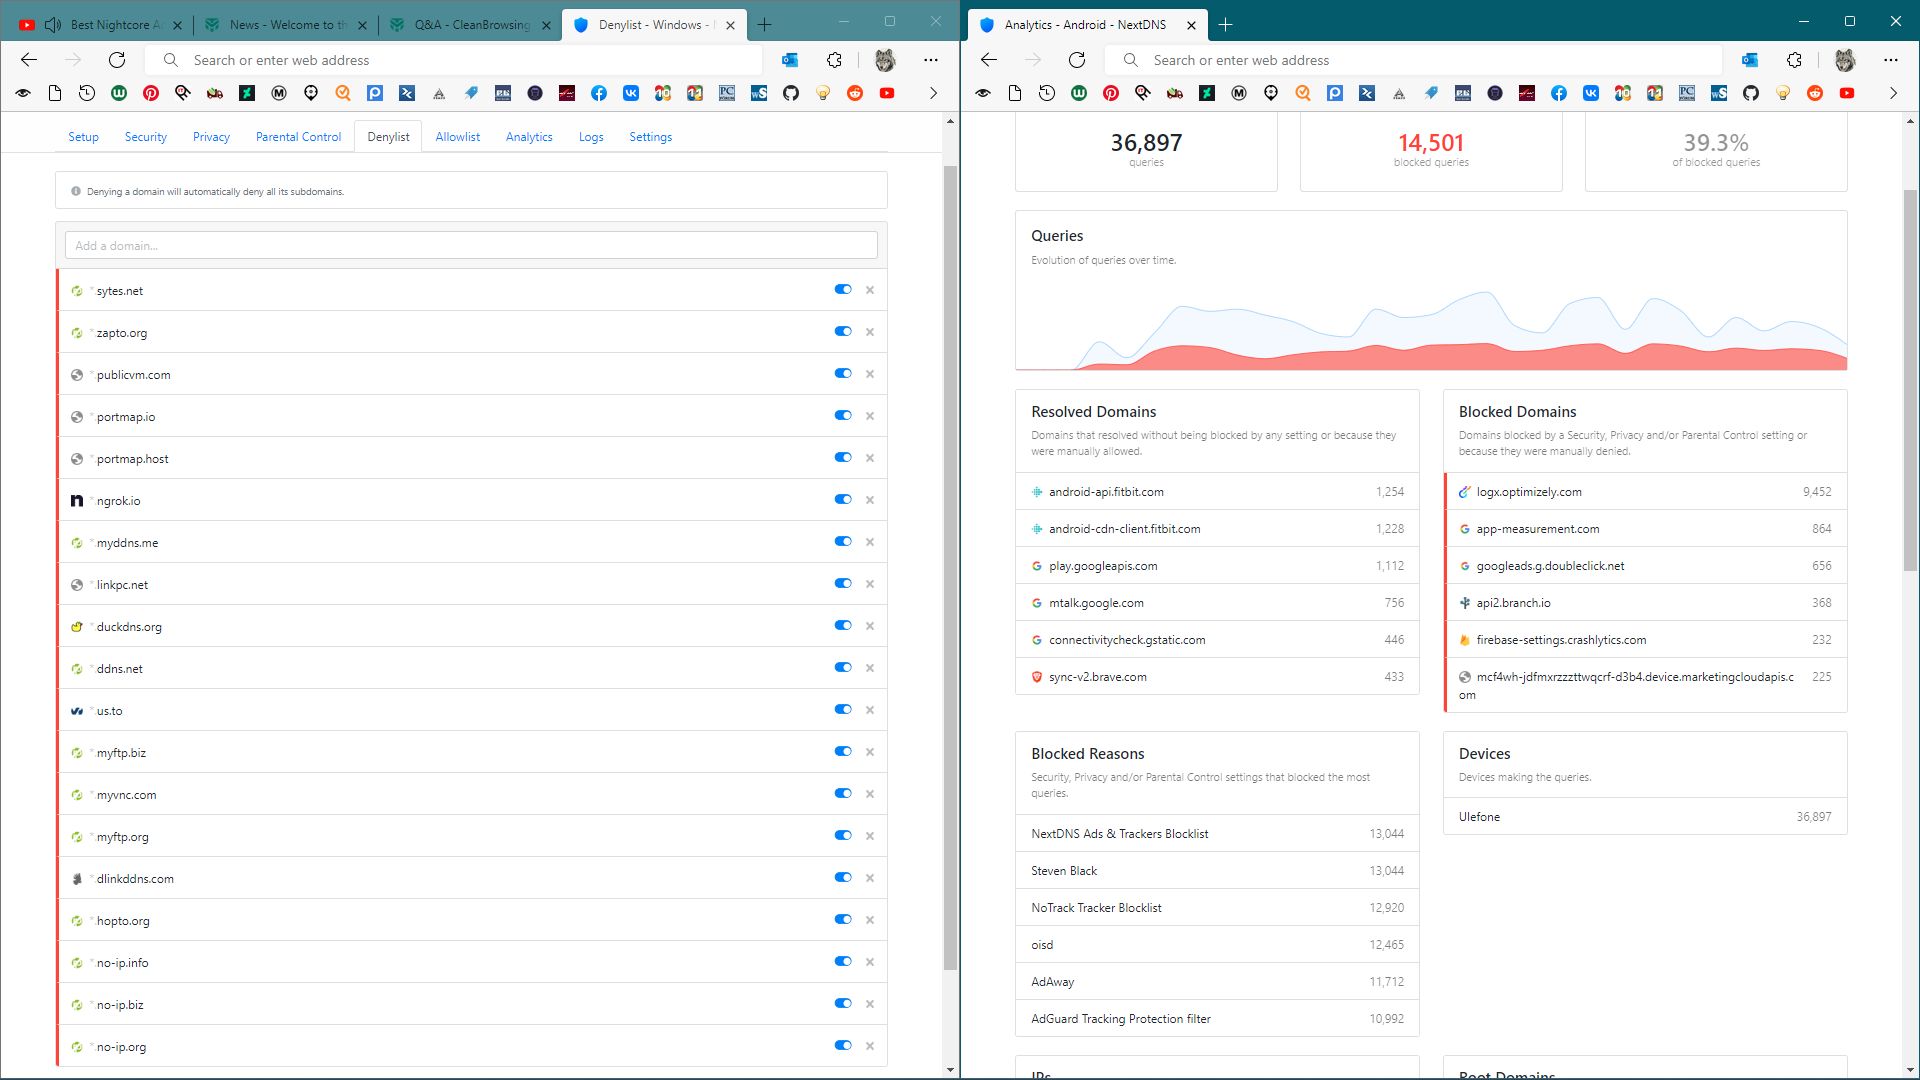This screenshot has width=1920, height=1080.
Task: Open NextDNS Settings tab
Action: point(650,137)
